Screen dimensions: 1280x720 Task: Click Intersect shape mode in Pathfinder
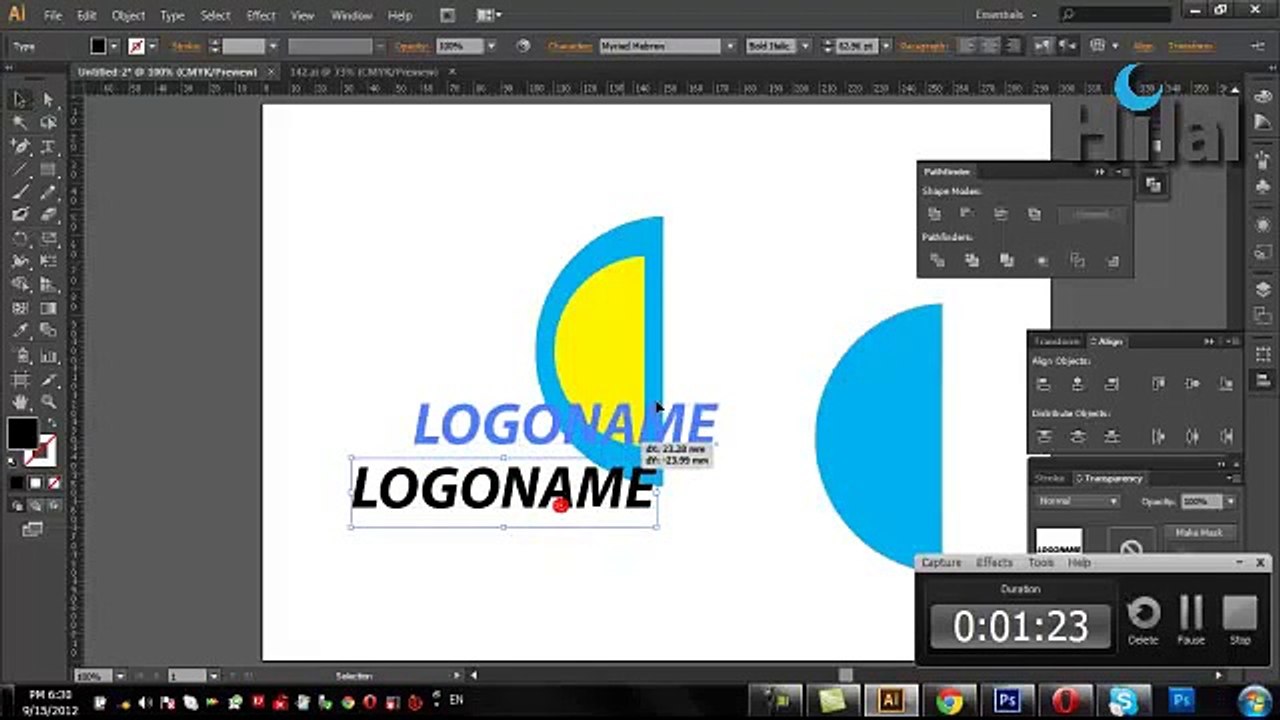(x=1000, y=214)
